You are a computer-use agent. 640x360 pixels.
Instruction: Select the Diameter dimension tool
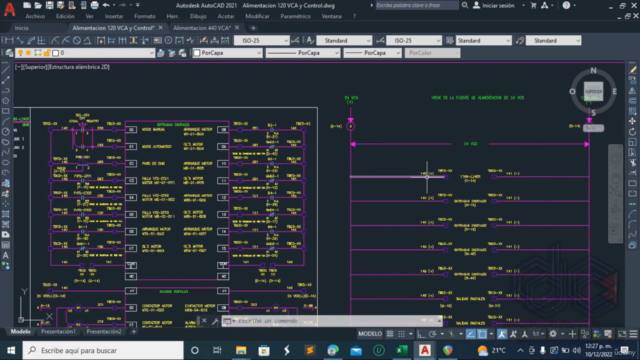[77, 40]
